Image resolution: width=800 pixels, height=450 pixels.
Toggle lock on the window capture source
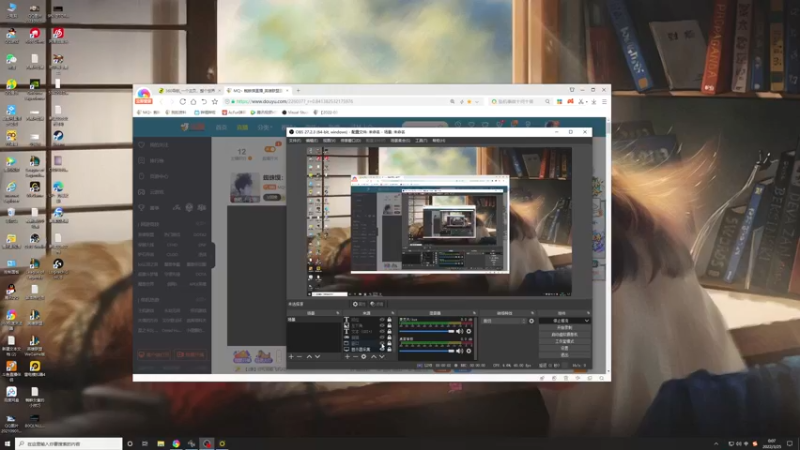[x=389, y=343]
